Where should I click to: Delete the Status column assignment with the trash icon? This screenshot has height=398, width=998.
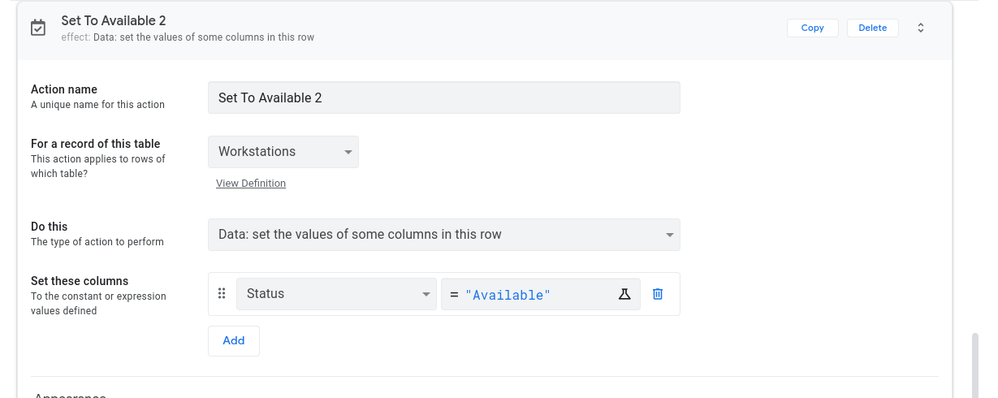657,294
